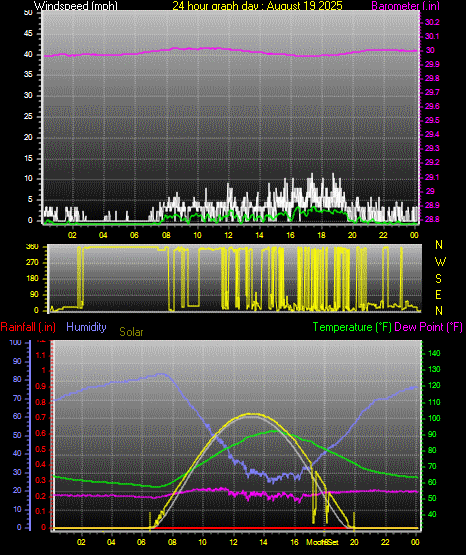Click the 30 value on barometer scale
The width and height of the screenshot is (466, 555).
click(x=430, y=50)
